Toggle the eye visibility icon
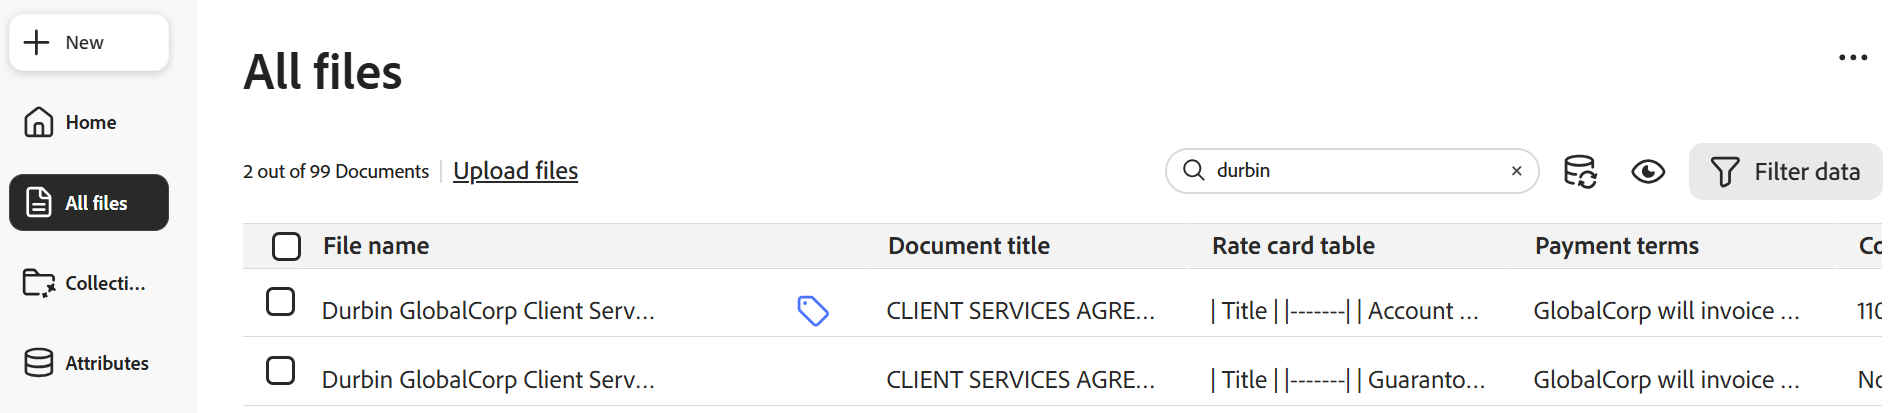1894x413 pixels. tap(1648, 172)
